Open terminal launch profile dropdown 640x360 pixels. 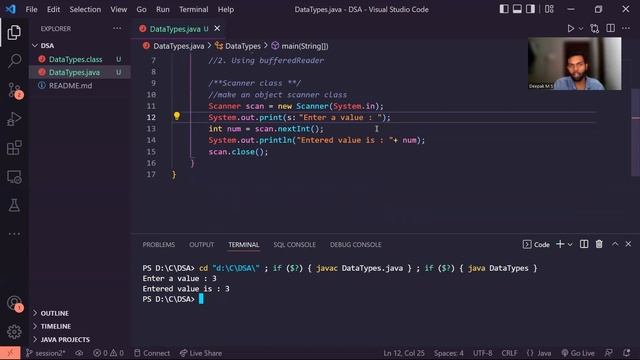click(x=570, y=244)
